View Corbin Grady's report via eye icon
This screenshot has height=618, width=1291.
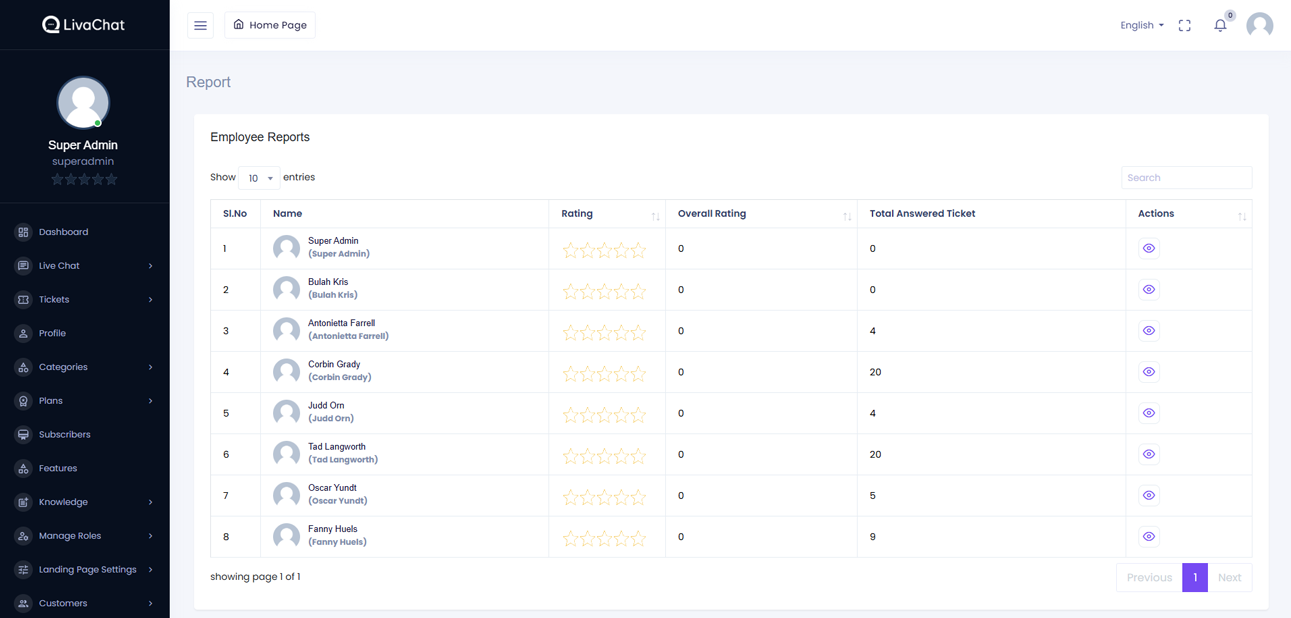coord(1148,372)
